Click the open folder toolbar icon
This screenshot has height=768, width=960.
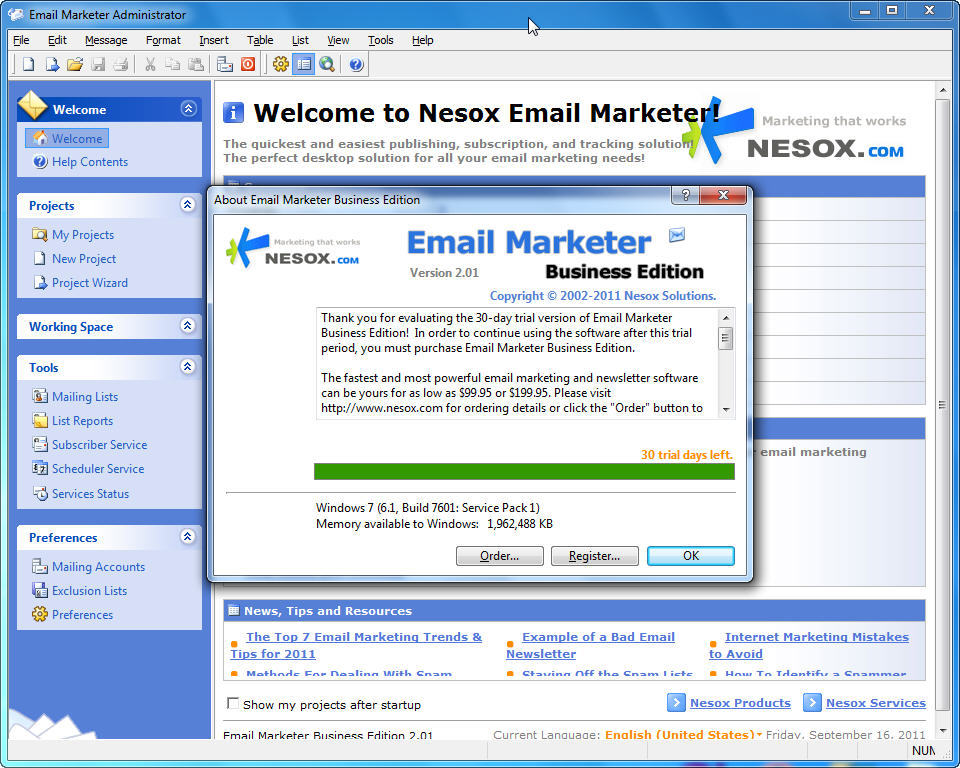point(75,64)
